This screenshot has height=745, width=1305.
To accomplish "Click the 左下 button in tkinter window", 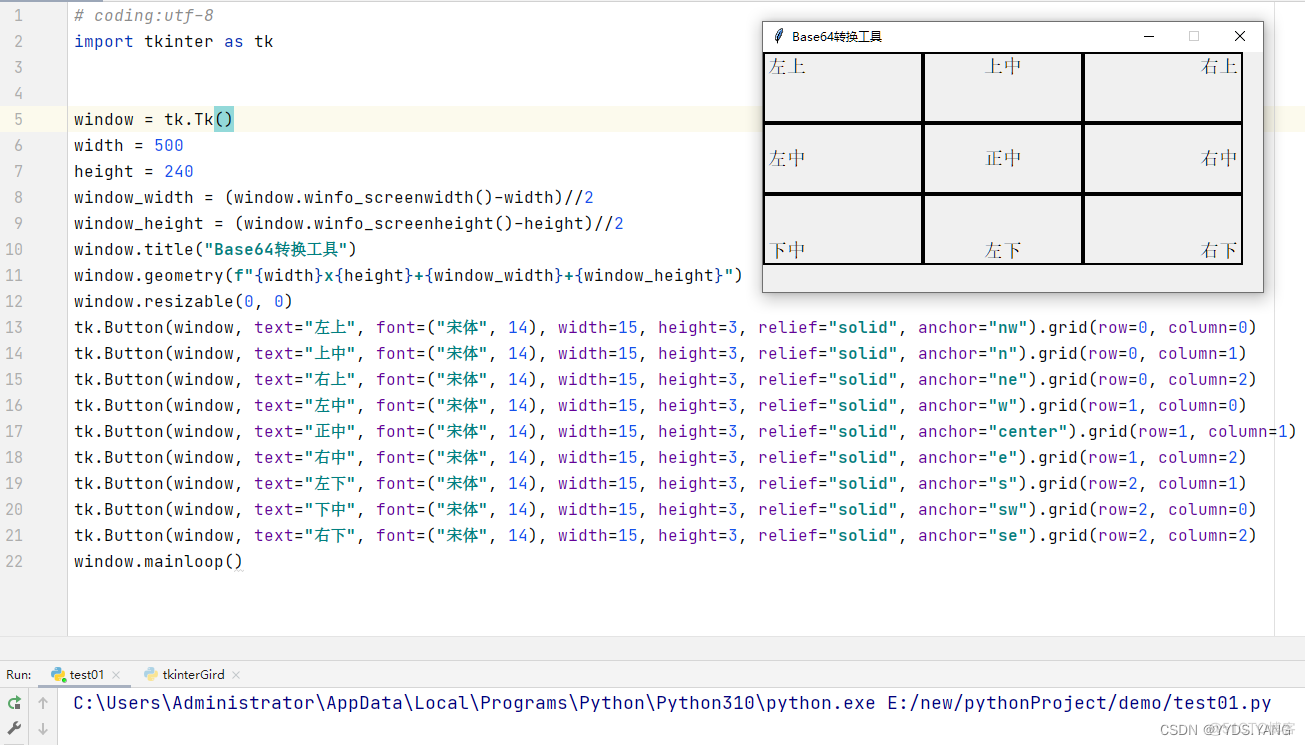I will pyautogui.click(x=1003, y=230).
